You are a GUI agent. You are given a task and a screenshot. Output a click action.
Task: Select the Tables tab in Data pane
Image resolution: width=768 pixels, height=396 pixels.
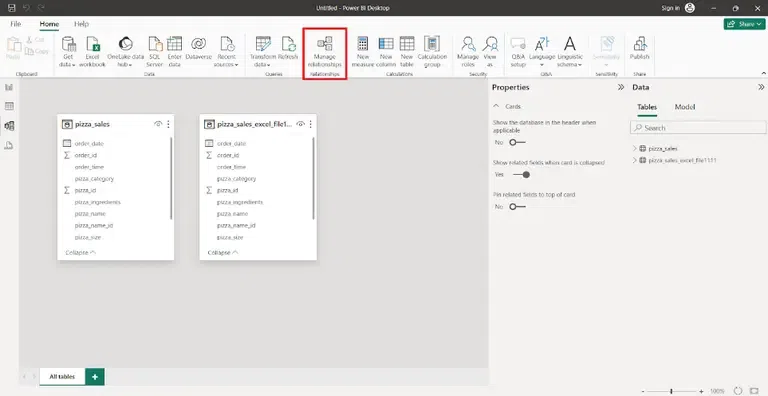pyautogui.click(x=647, y=107)
